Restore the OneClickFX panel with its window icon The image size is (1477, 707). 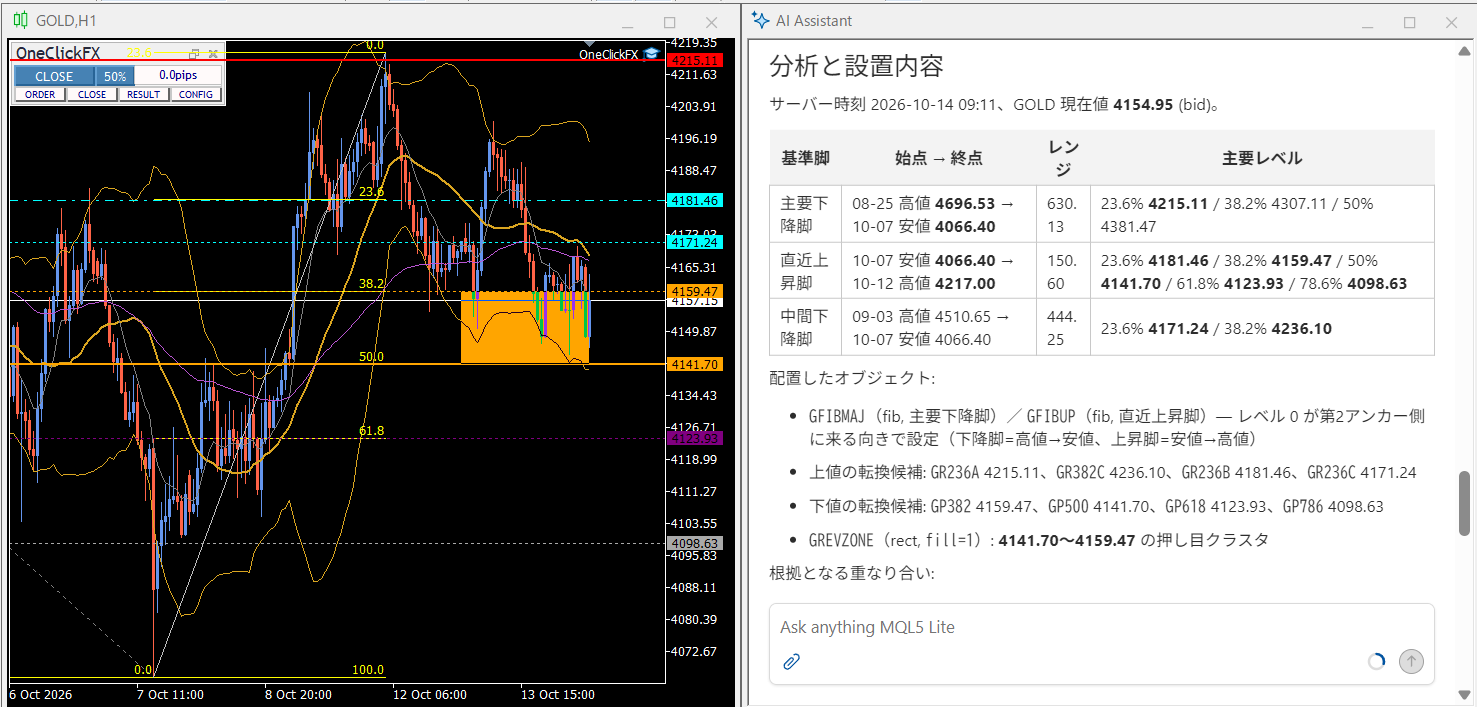[x=194, y=53]
